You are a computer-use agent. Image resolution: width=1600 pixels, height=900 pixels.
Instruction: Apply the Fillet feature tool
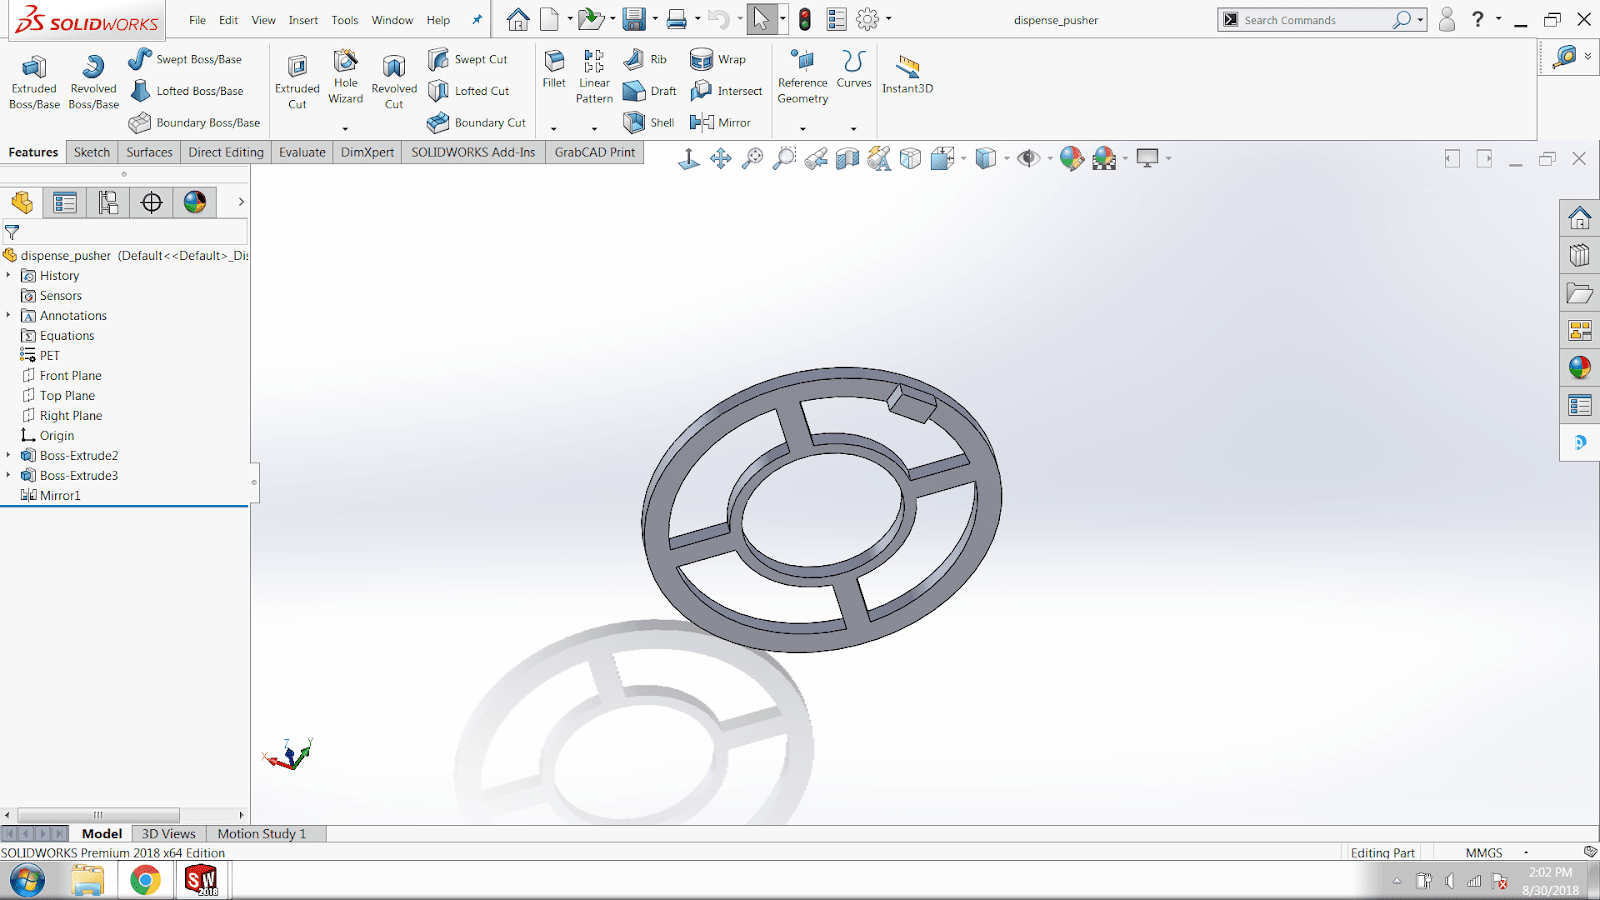554,68
